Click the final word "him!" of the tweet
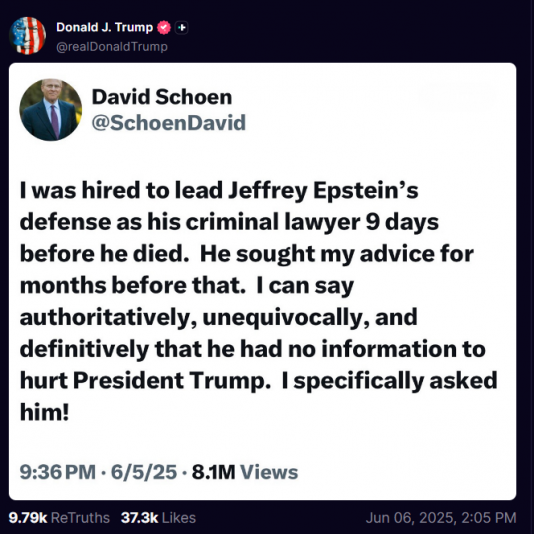Screen dimensions: 534x534 coord(45,412)
